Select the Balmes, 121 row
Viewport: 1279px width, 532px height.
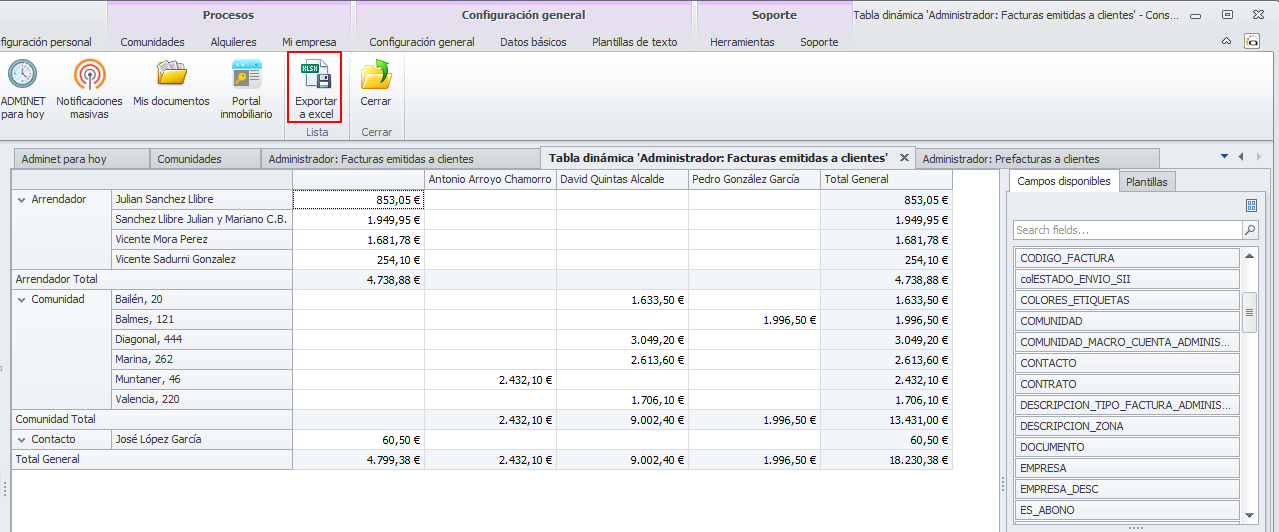[202, 320]
